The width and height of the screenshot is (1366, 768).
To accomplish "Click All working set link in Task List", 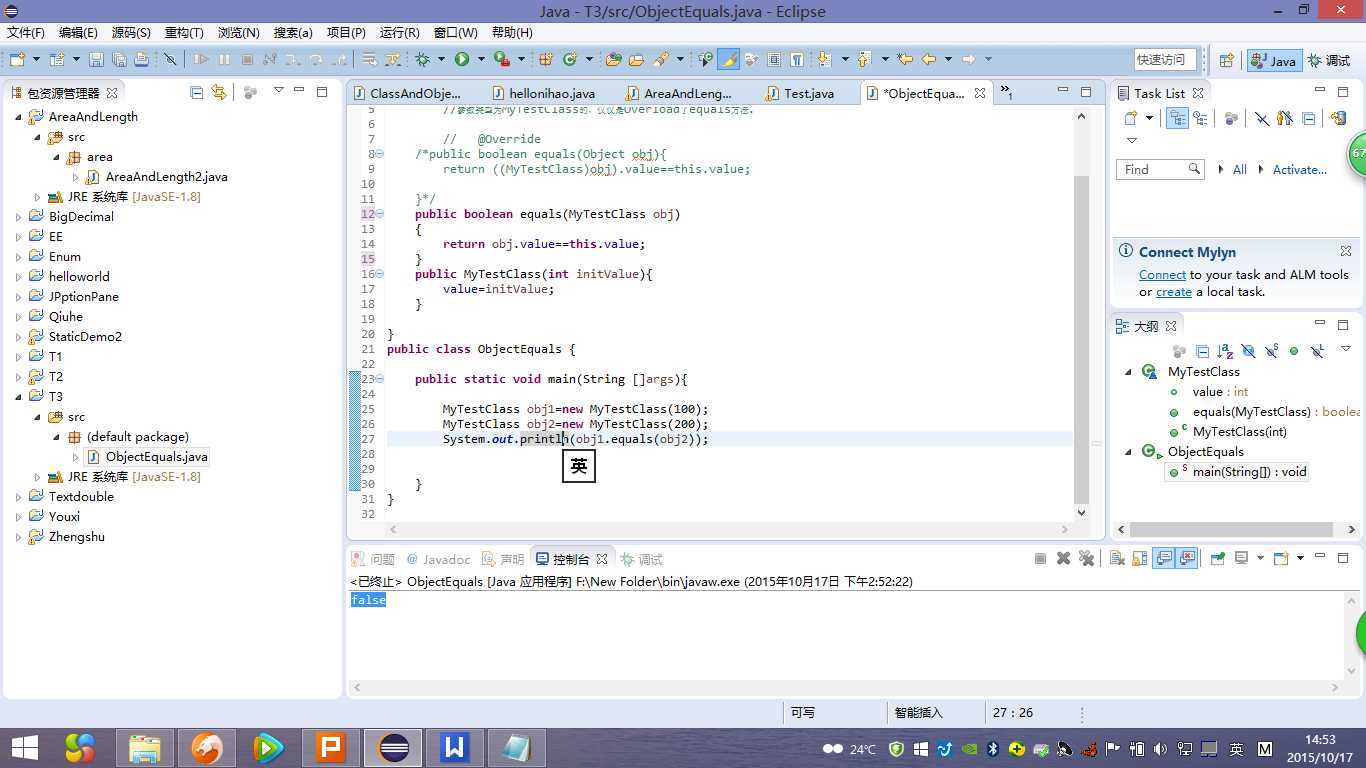I will (1240, 169).
